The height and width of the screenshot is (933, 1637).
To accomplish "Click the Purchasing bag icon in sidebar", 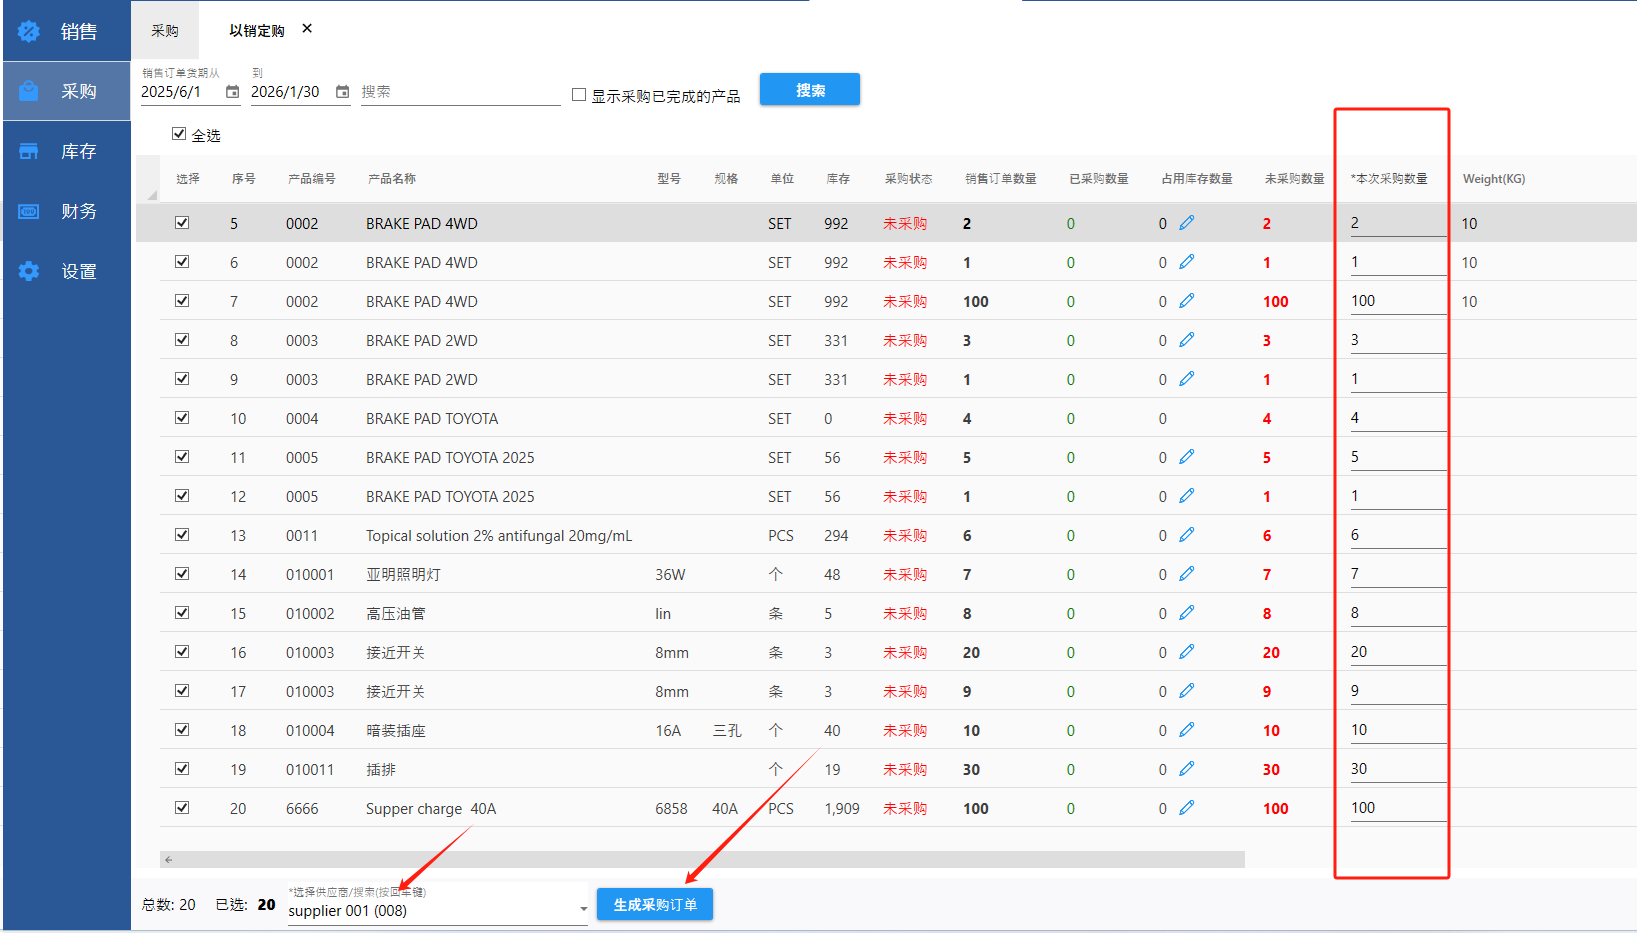I will (x=29, y=91).
